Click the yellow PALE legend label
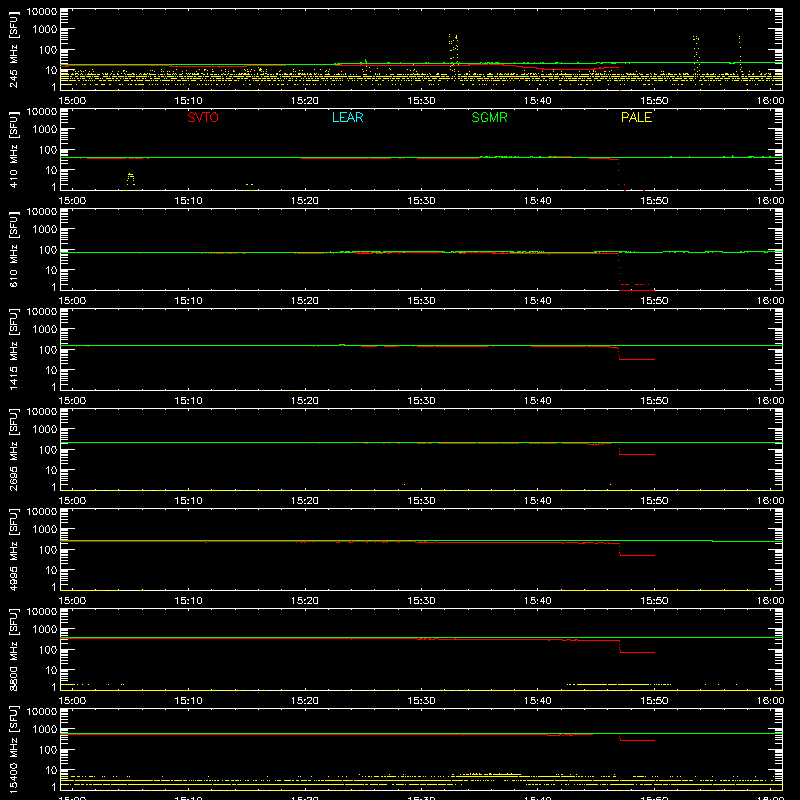 pyautogui.click(x=636, y=117)
